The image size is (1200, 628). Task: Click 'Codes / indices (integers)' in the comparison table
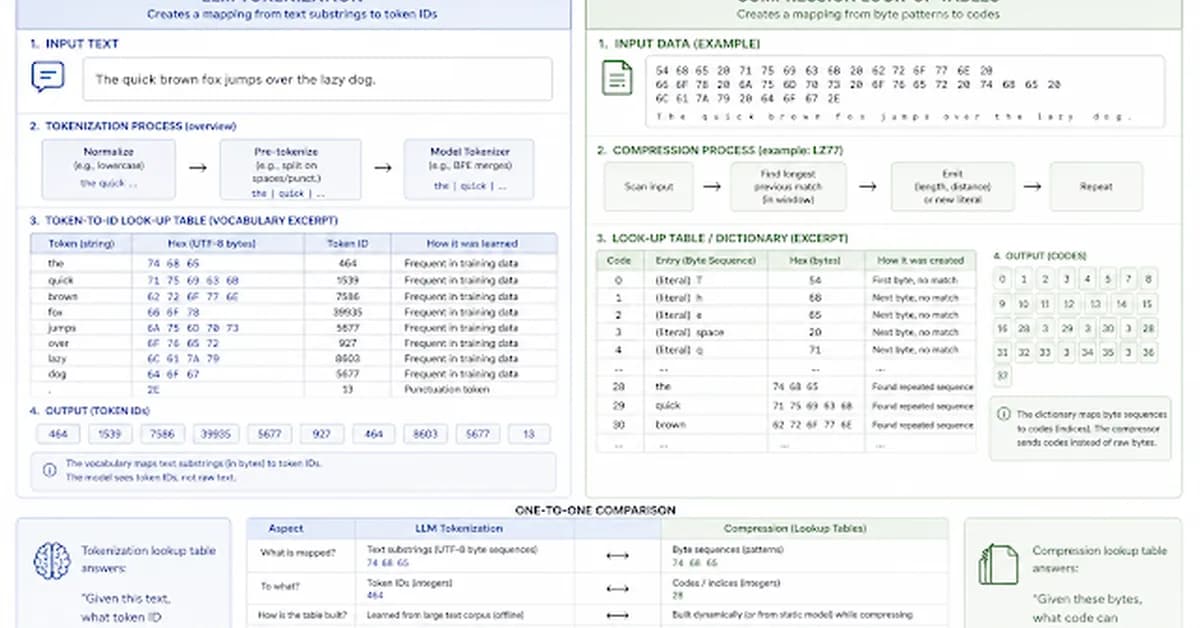(x=726, y=583)
